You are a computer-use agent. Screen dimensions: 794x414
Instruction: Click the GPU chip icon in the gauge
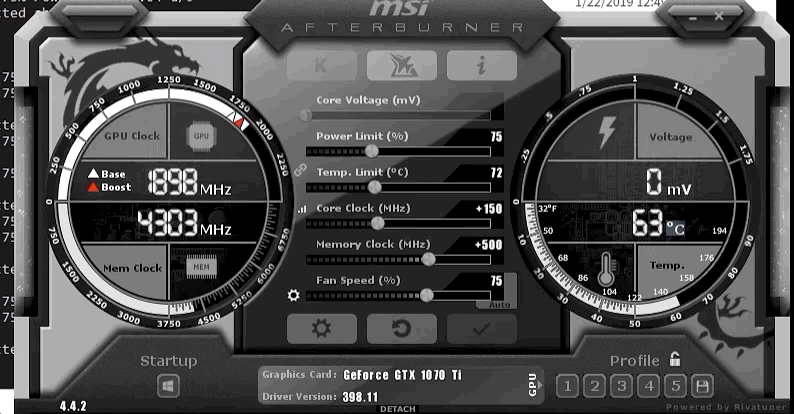201,136
